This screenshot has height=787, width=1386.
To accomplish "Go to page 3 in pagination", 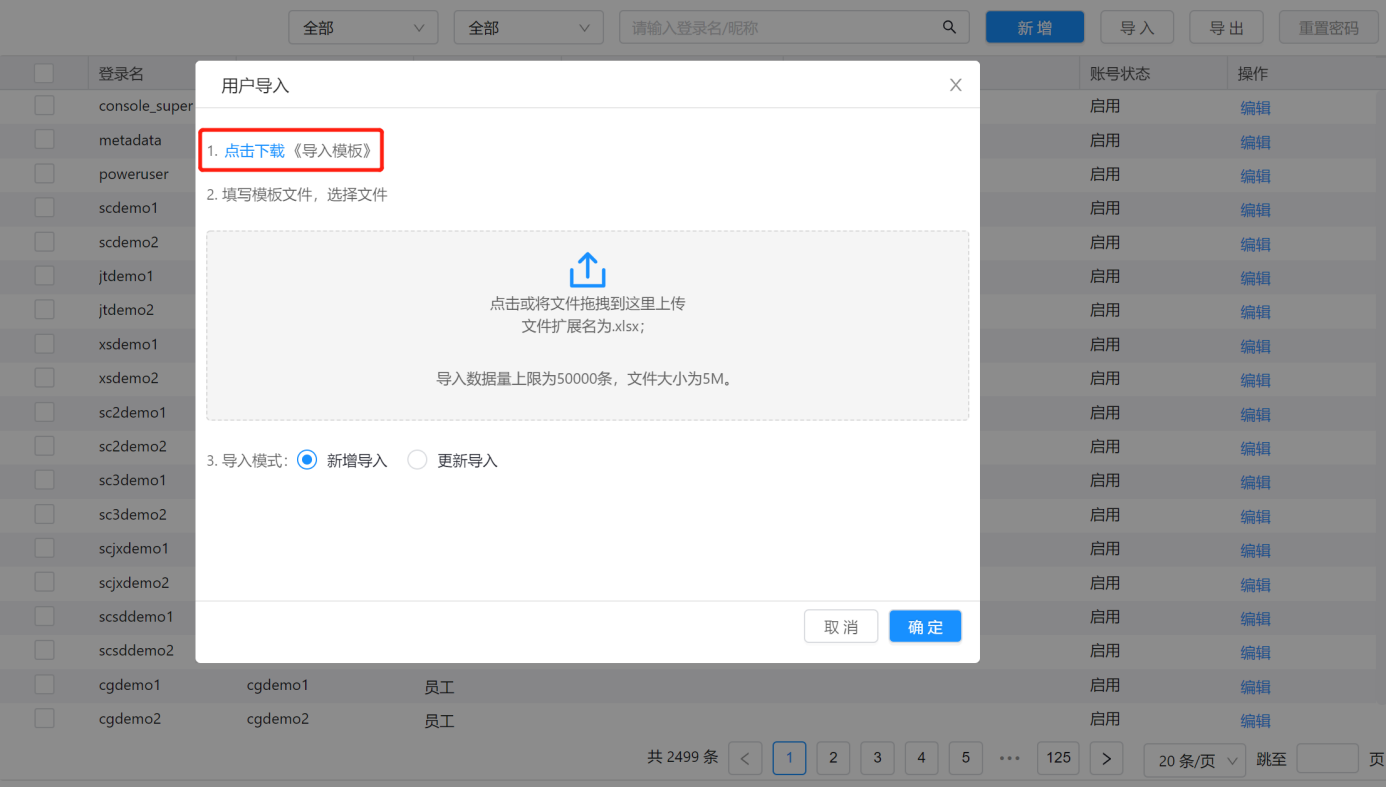I will (x=877, y=758).
